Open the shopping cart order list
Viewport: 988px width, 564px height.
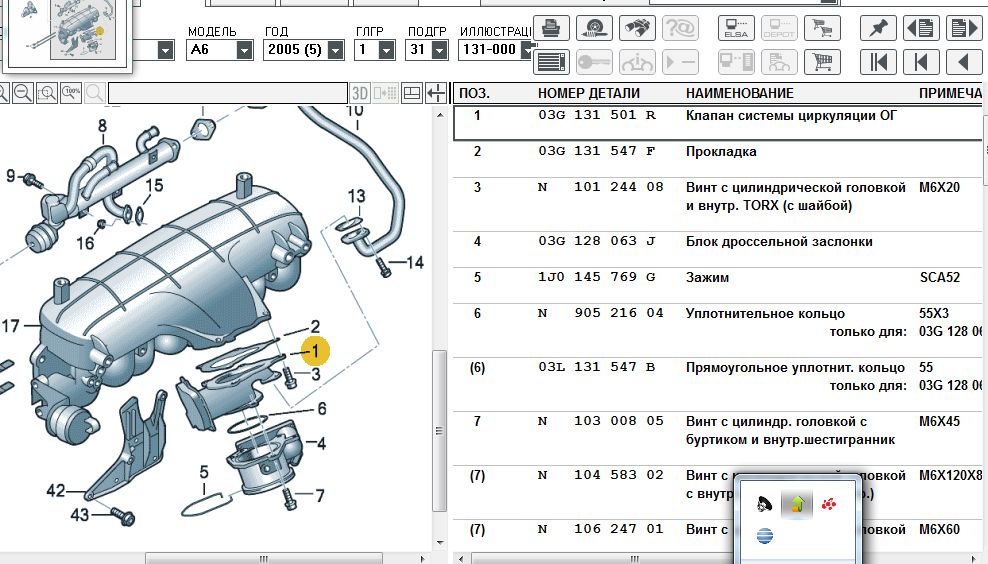click(822, 63)
